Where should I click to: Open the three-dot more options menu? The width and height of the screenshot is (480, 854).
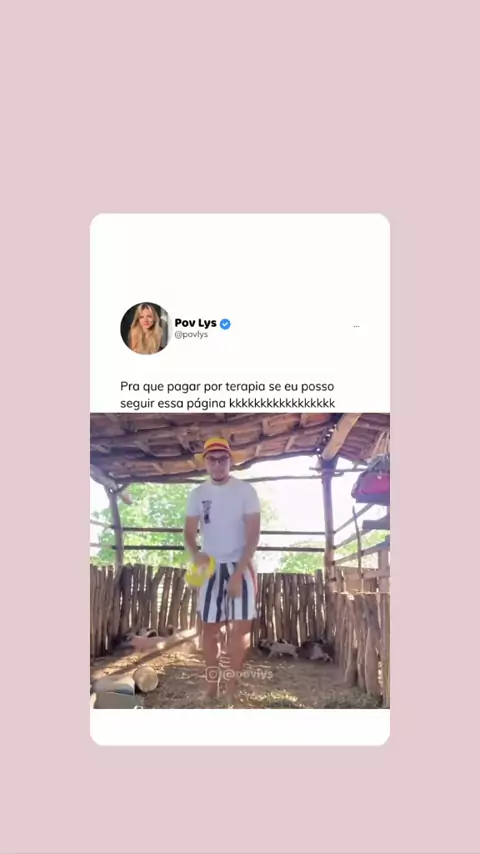pyautogui.click(x=356, y=327)
